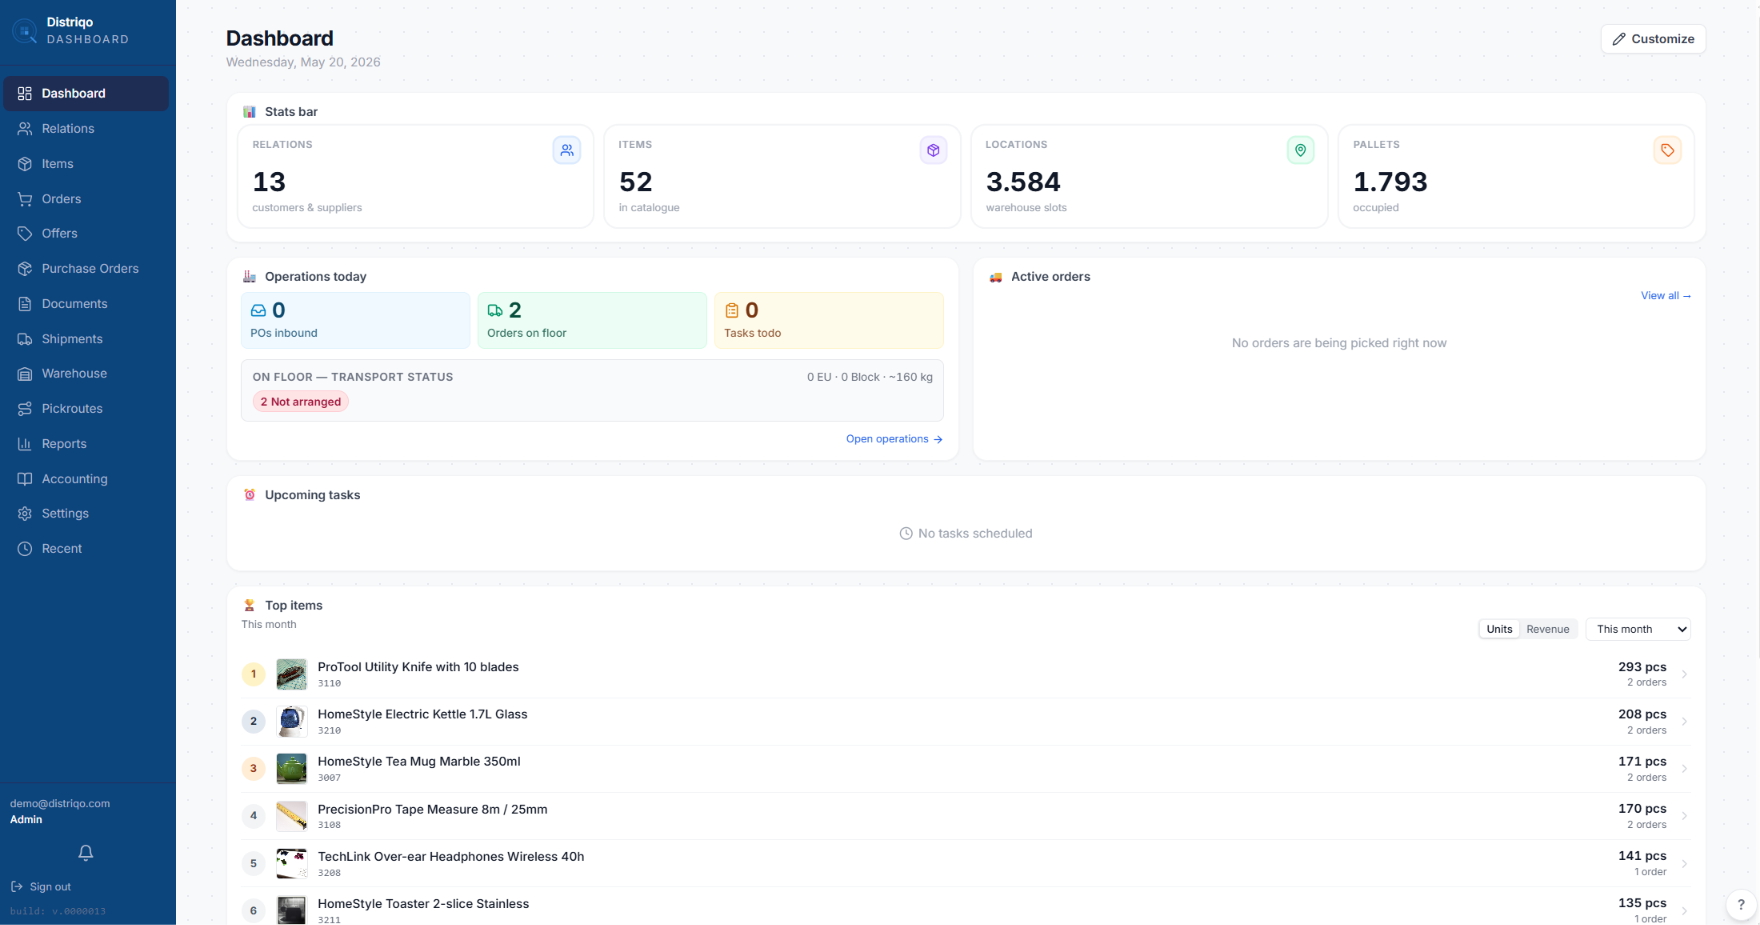The width and height of the screenshot is (1760, 925).
Task: Open the ProTool Utility Knife thumbnail
Action: tap(292, 675)
